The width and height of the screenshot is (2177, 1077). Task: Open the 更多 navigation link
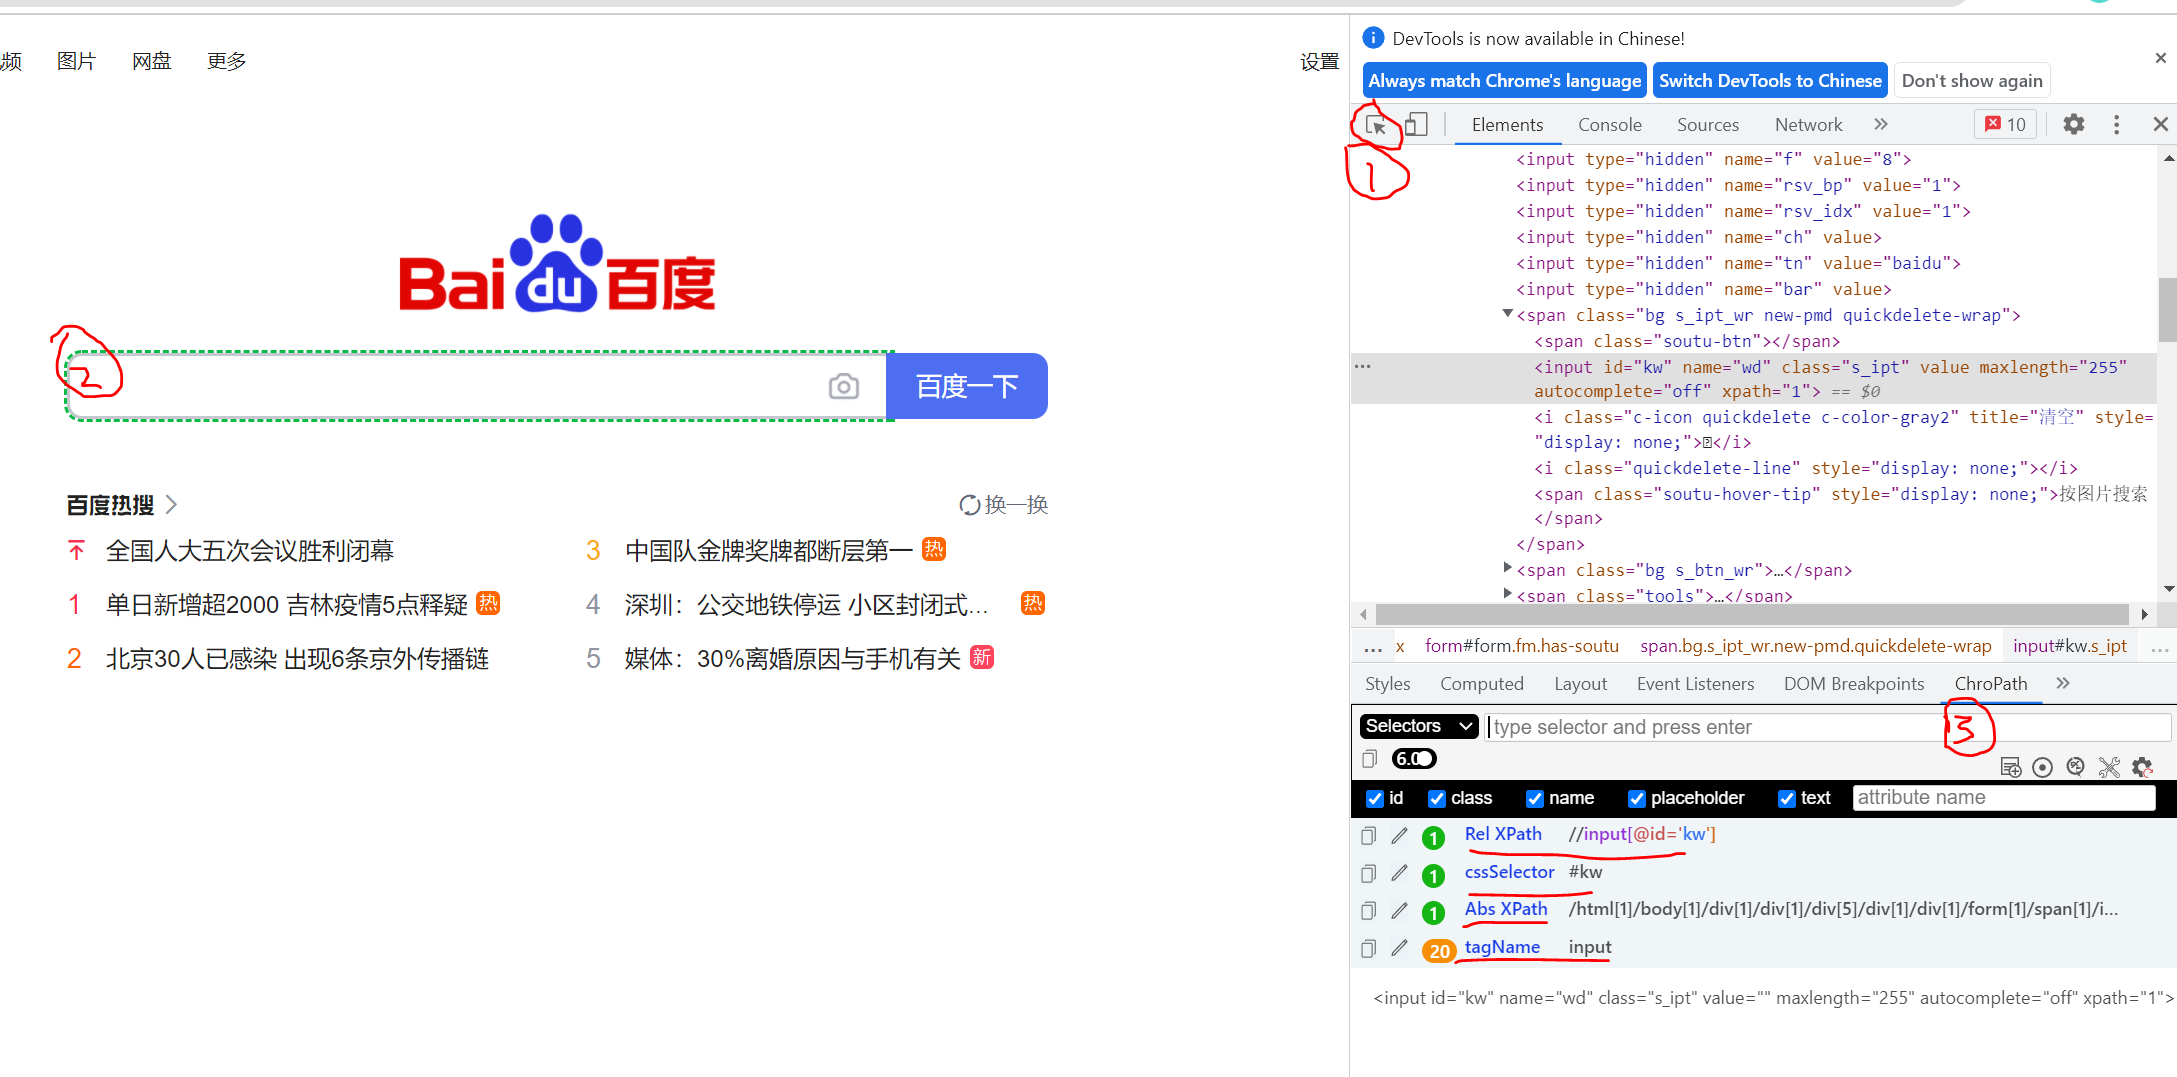click(x=227, y=61)
